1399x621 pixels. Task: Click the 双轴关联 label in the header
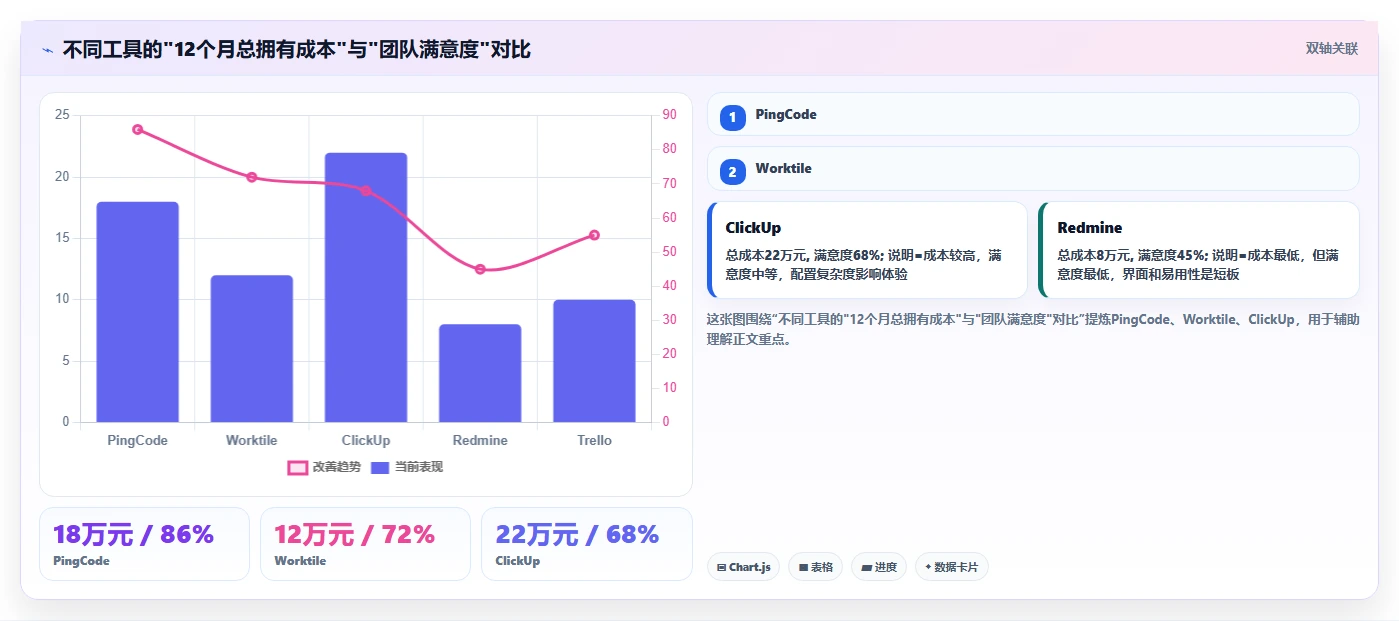click(x=1331, y=49)
